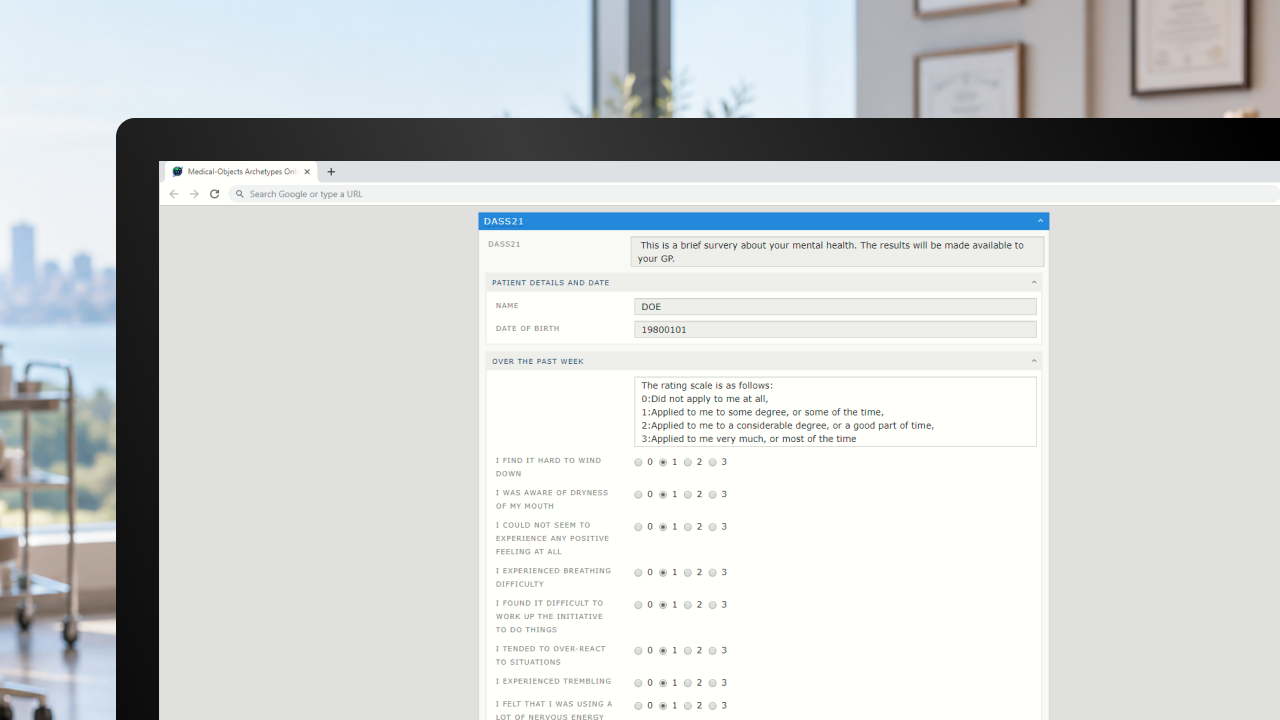Click the DASS21 survey description text
The height and width of the screenshot is (720, 1280).
[837, 252]
